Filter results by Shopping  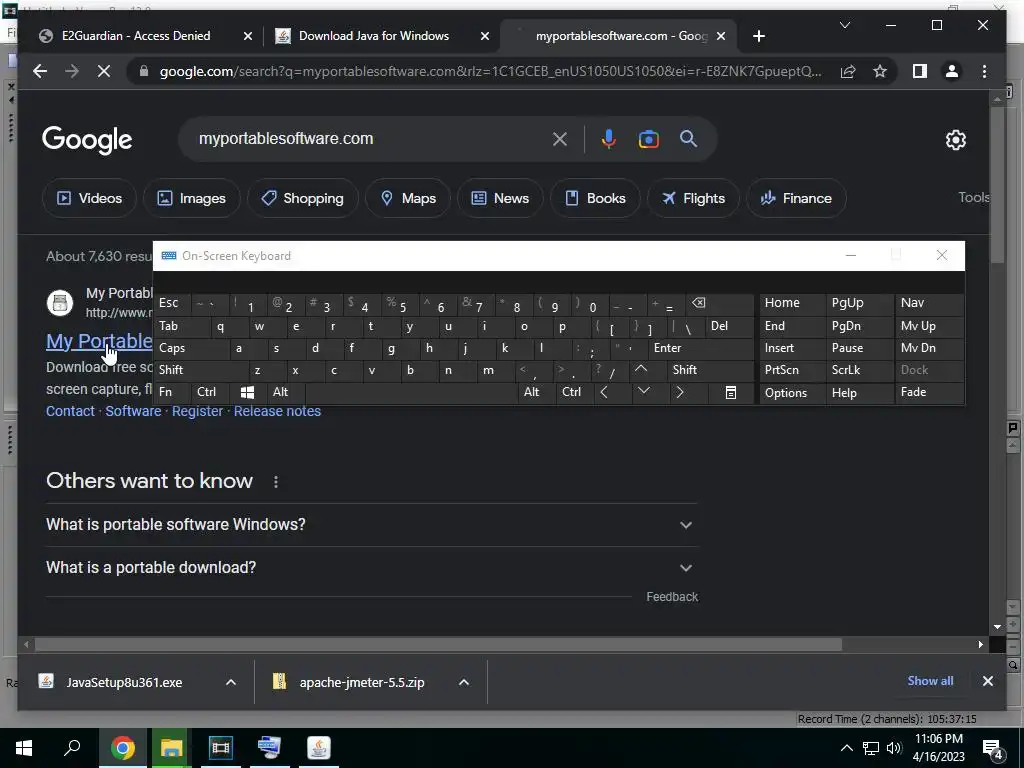(x=302, y=198)
